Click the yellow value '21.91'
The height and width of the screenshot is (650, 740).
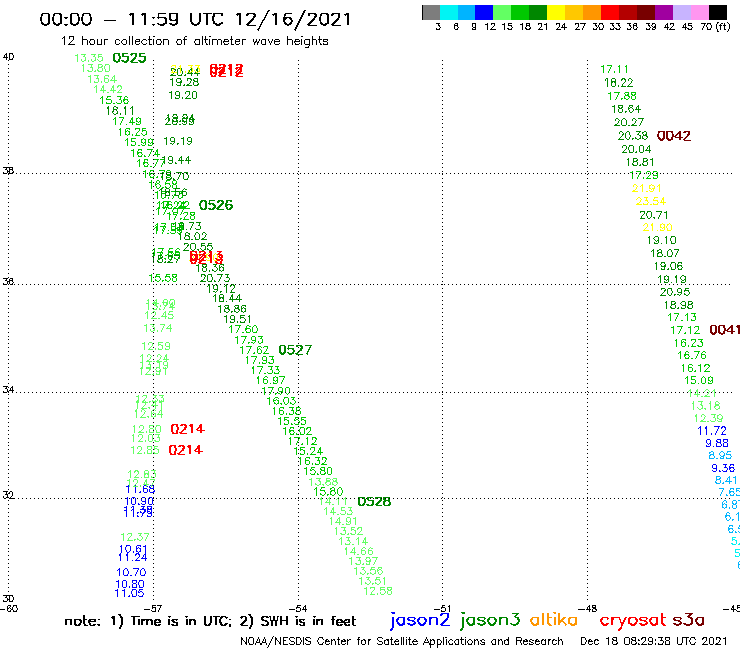pos(647,188)
